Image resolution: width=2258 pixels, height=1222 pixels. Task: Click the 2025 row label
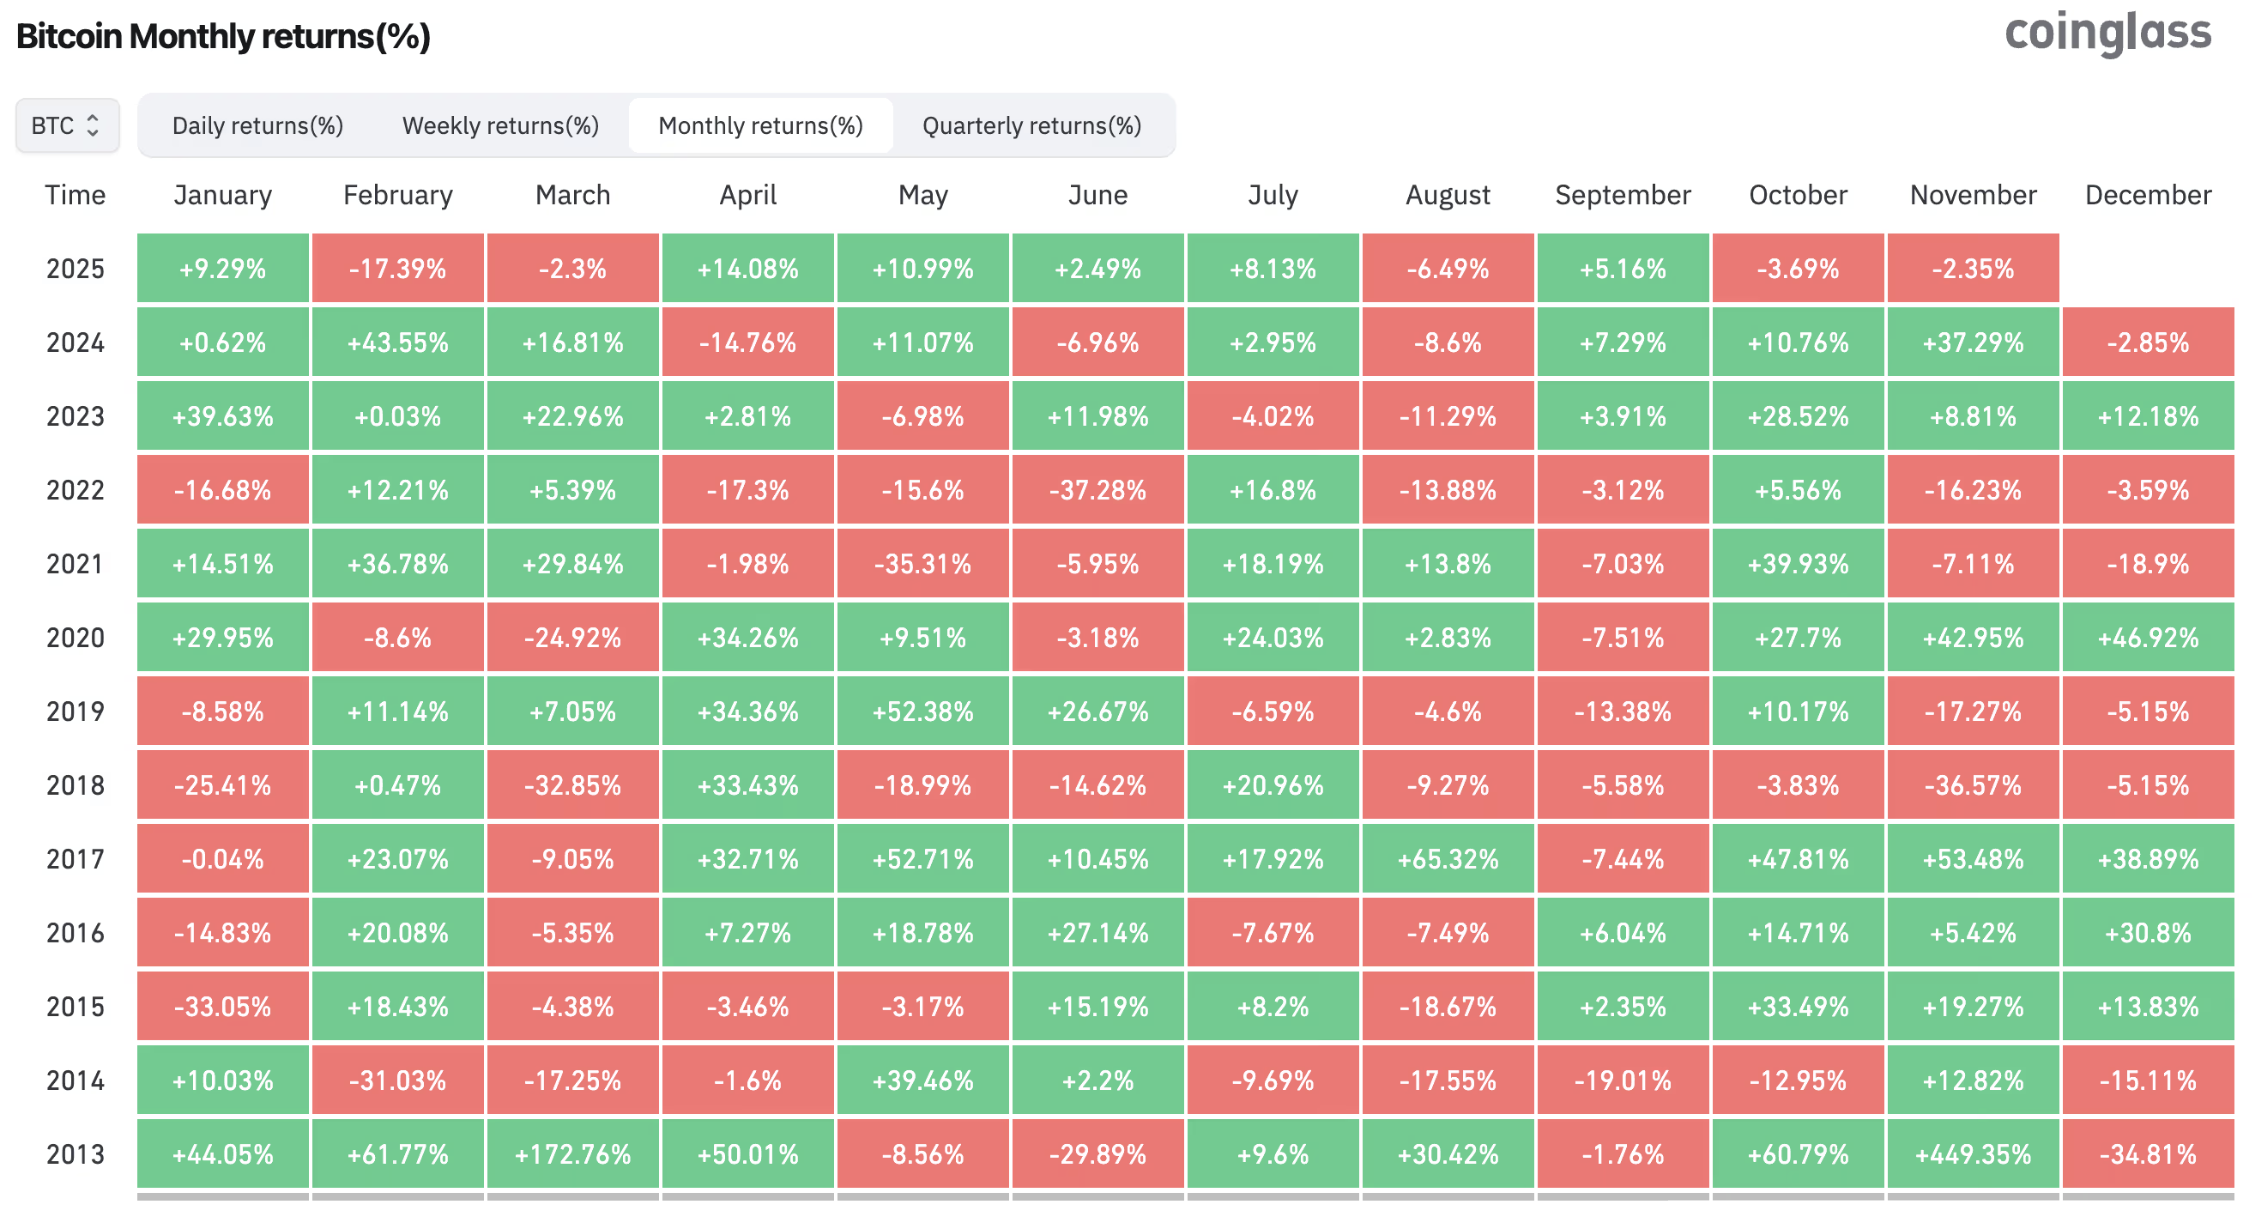pos(75,269)
